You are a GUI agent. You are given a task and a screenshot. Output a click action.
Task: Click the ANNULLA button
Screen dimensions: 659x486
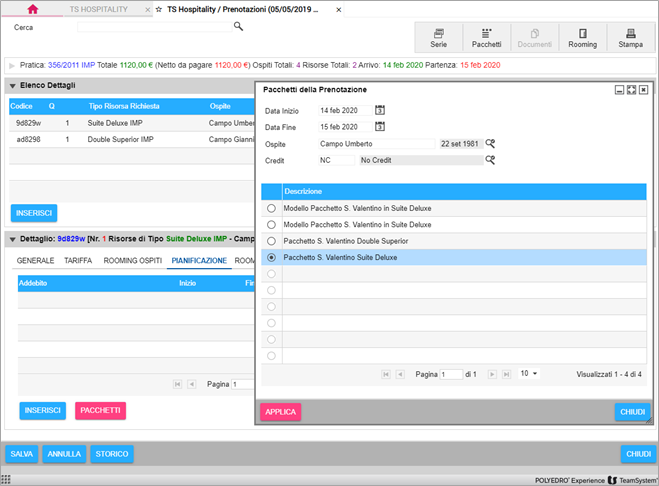pos(64,454)
